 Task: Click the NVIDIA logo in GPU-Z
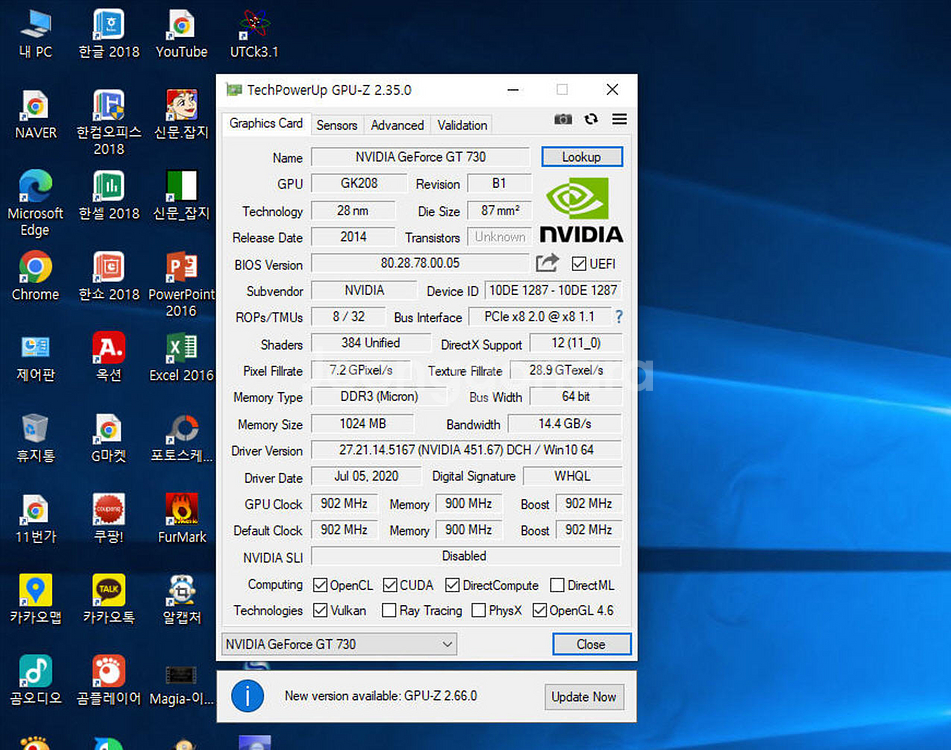click(x=581, y=210)
